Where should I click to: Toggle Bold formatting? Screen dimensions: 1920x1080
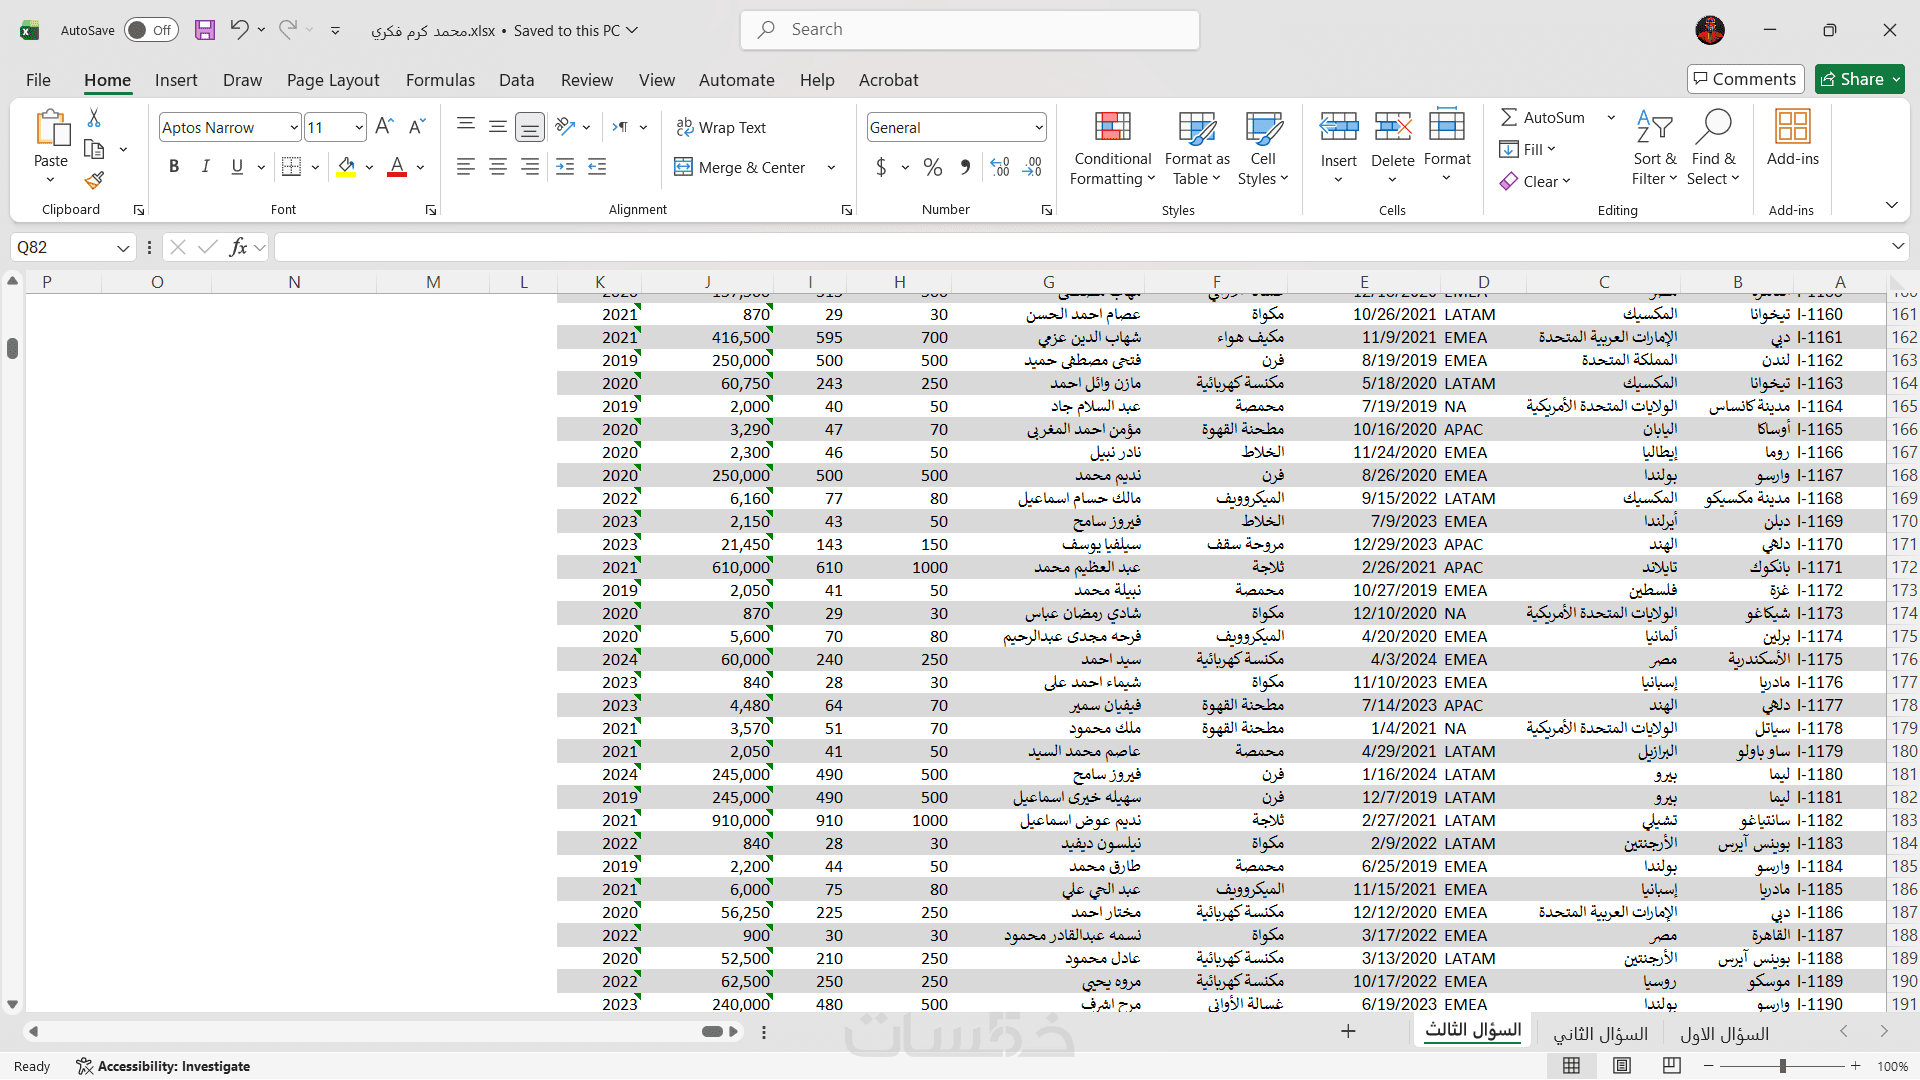coord(174,167)
